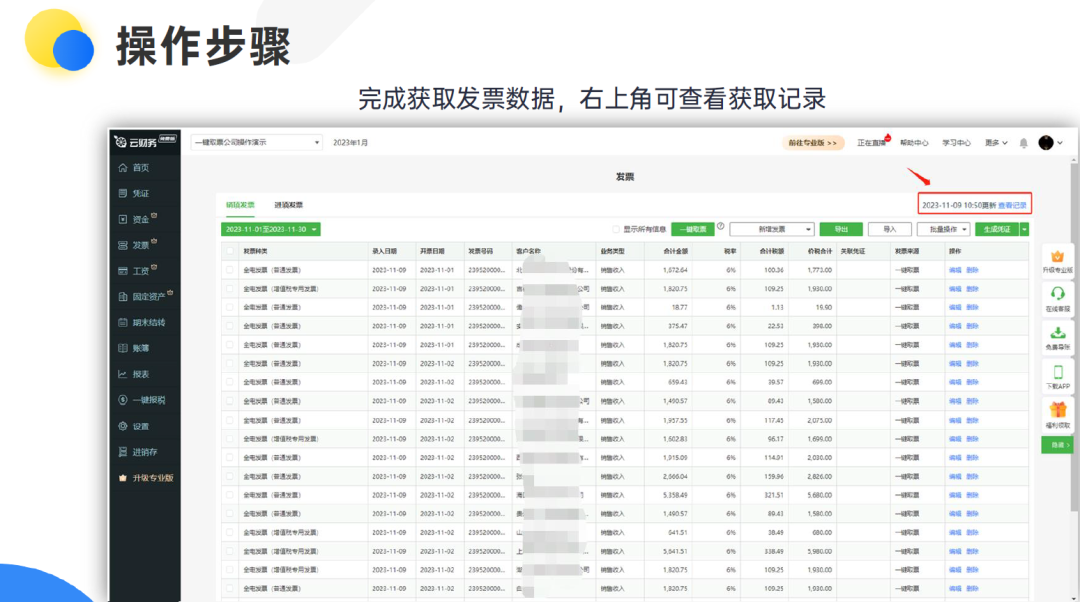Switch to the 进项发票 tab
Screen dimensions: 1080x602
coord(289,205)
